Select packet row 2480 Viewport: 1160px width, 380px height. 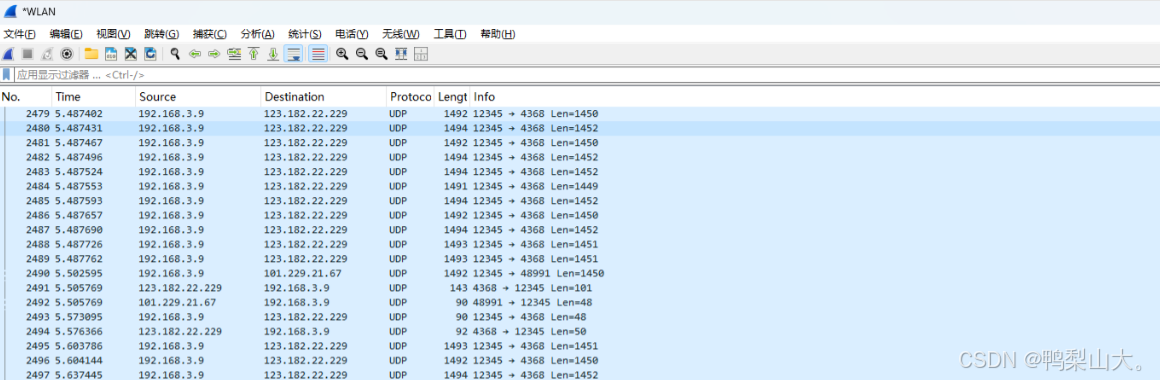point(580,128)
